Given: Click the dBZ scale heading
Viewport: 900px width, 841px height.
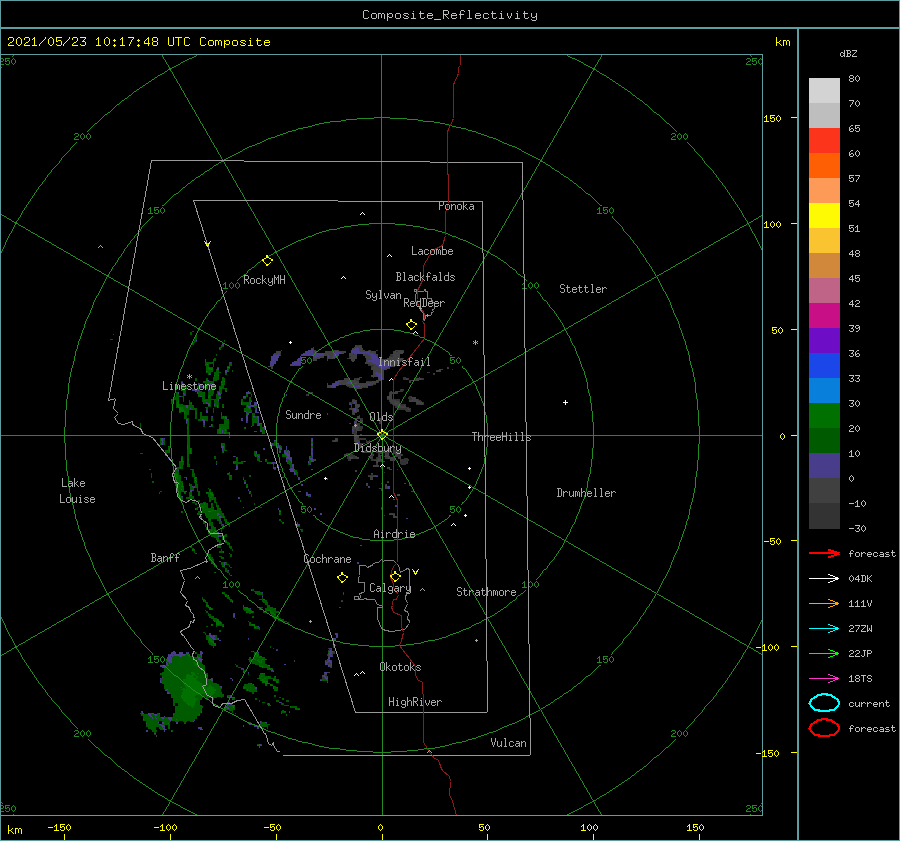Looking at the screenshot, I should tap(848, 53).
